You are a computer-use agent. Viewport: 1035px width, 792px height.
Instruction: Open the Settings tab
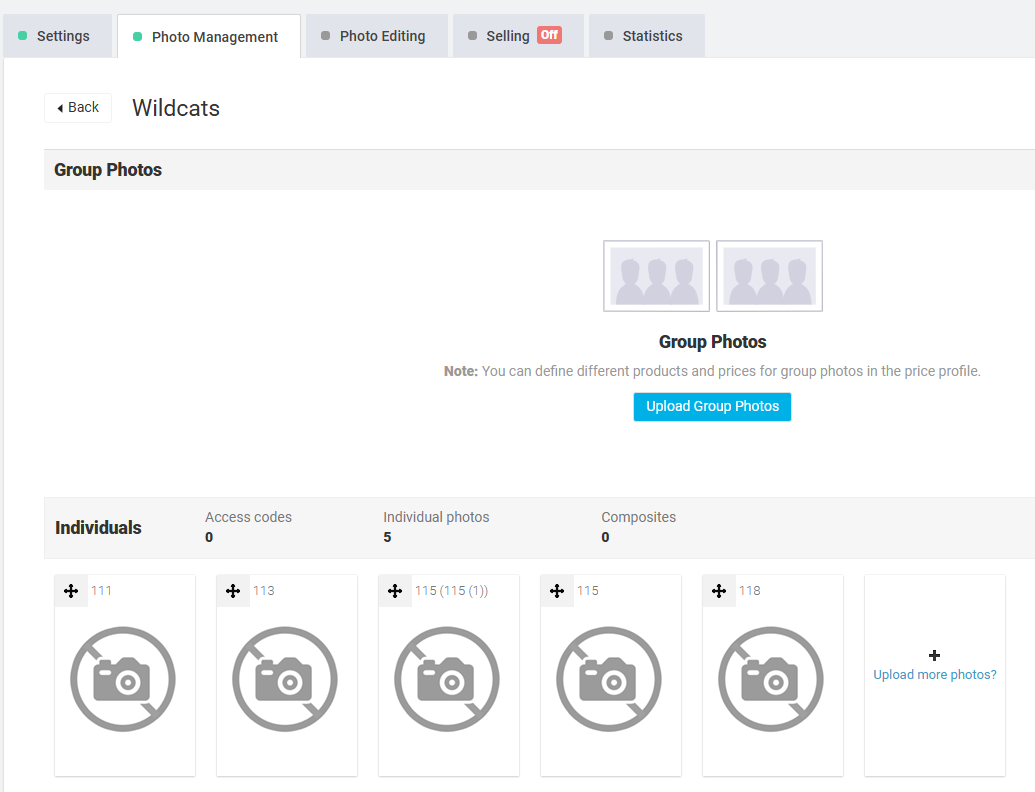(55, 36)
